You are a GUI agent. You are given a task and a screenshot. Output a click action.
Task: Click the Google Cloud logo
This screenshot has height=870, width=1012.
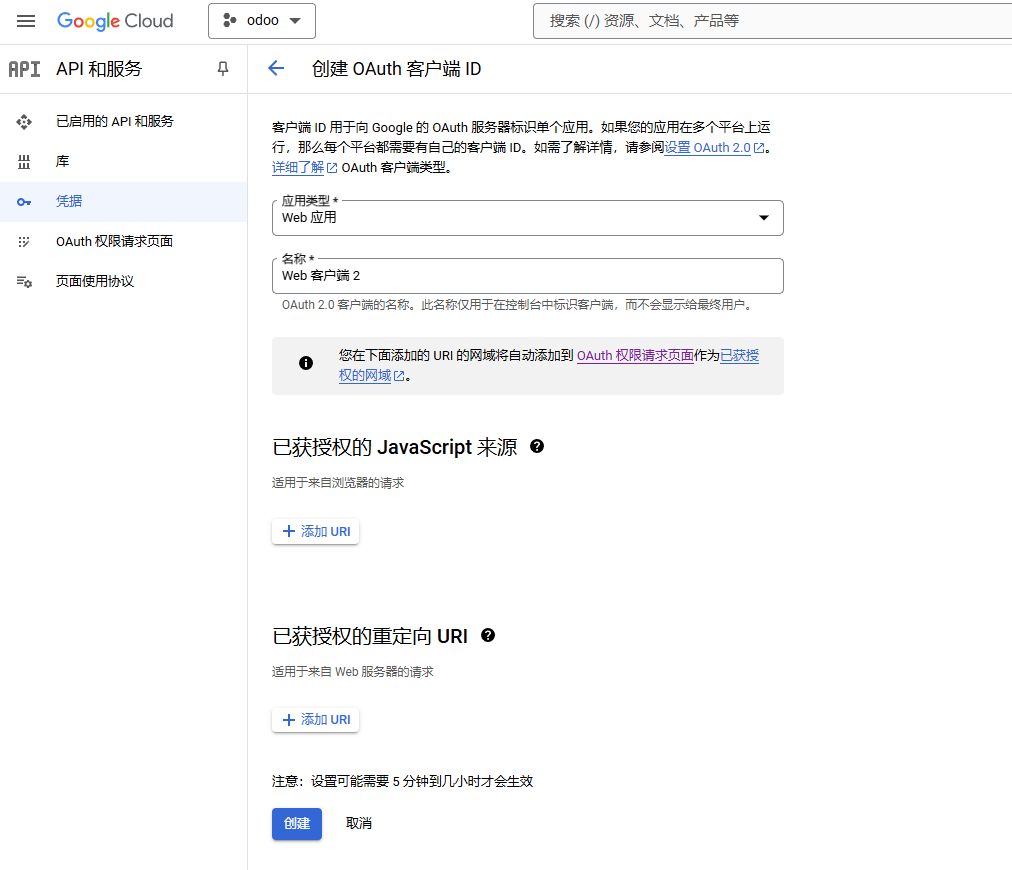coord(115,21)
